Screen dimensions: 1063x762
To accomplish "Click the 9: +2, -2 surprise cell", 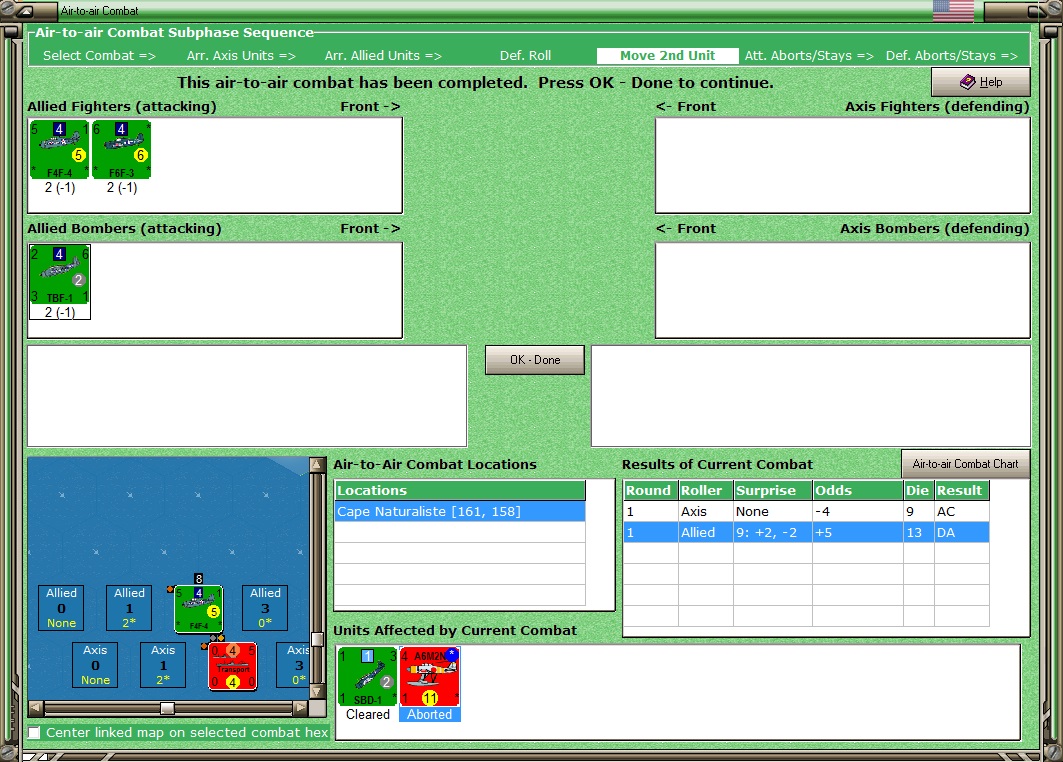I will click(x=773, y=532).
